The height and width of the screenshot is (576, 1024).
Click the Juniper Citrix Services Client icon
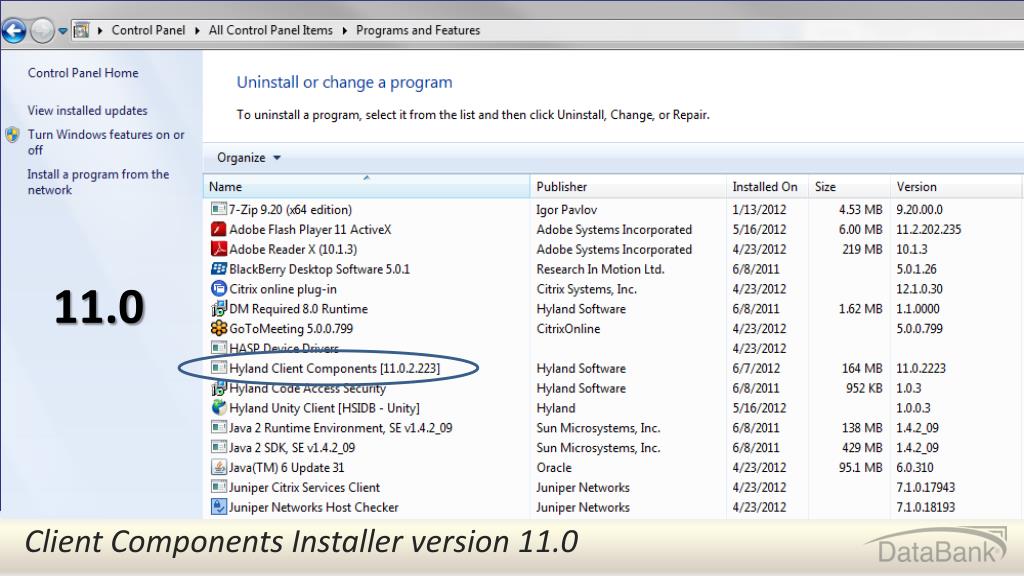coord(219,487)
